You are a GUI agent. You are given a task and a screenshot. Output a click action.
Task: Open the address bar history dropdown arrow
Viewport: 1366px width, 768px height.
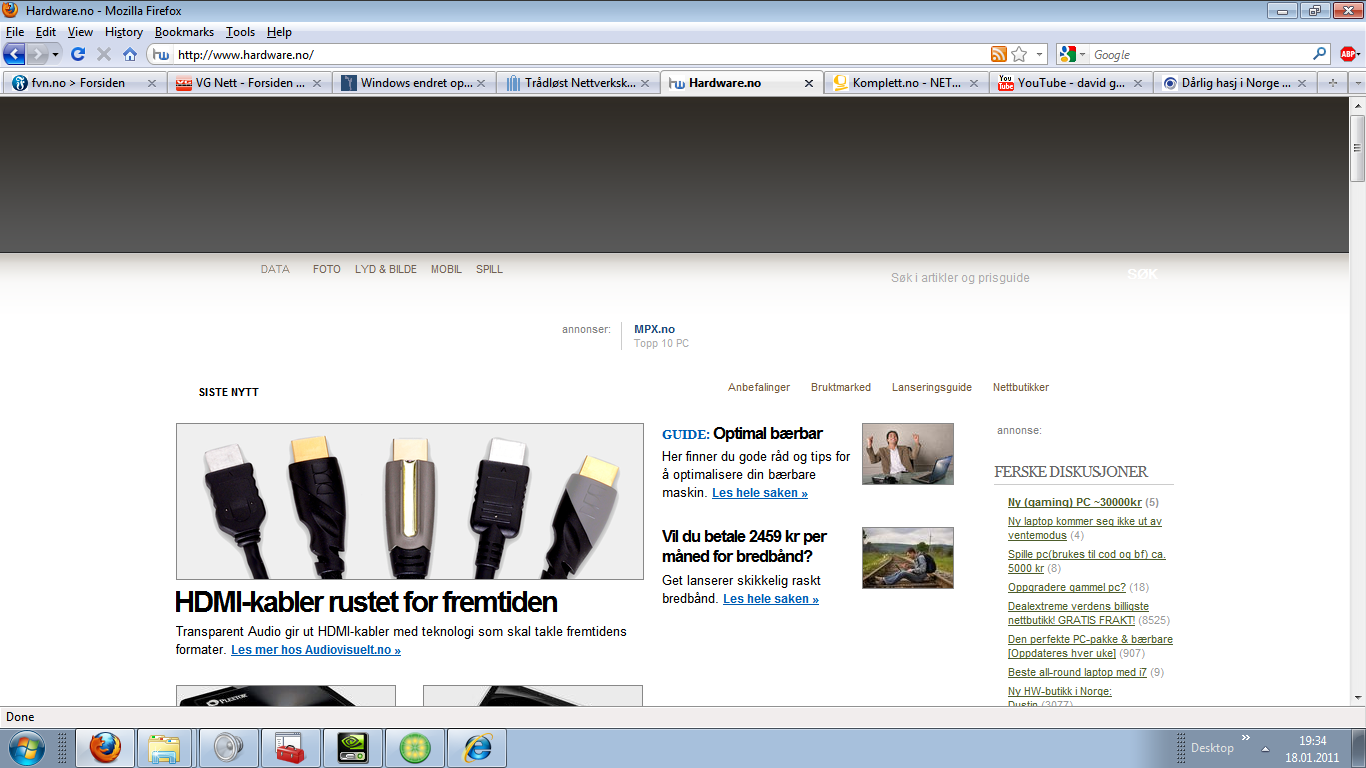pyautogui.click(x=1040, y=54)
